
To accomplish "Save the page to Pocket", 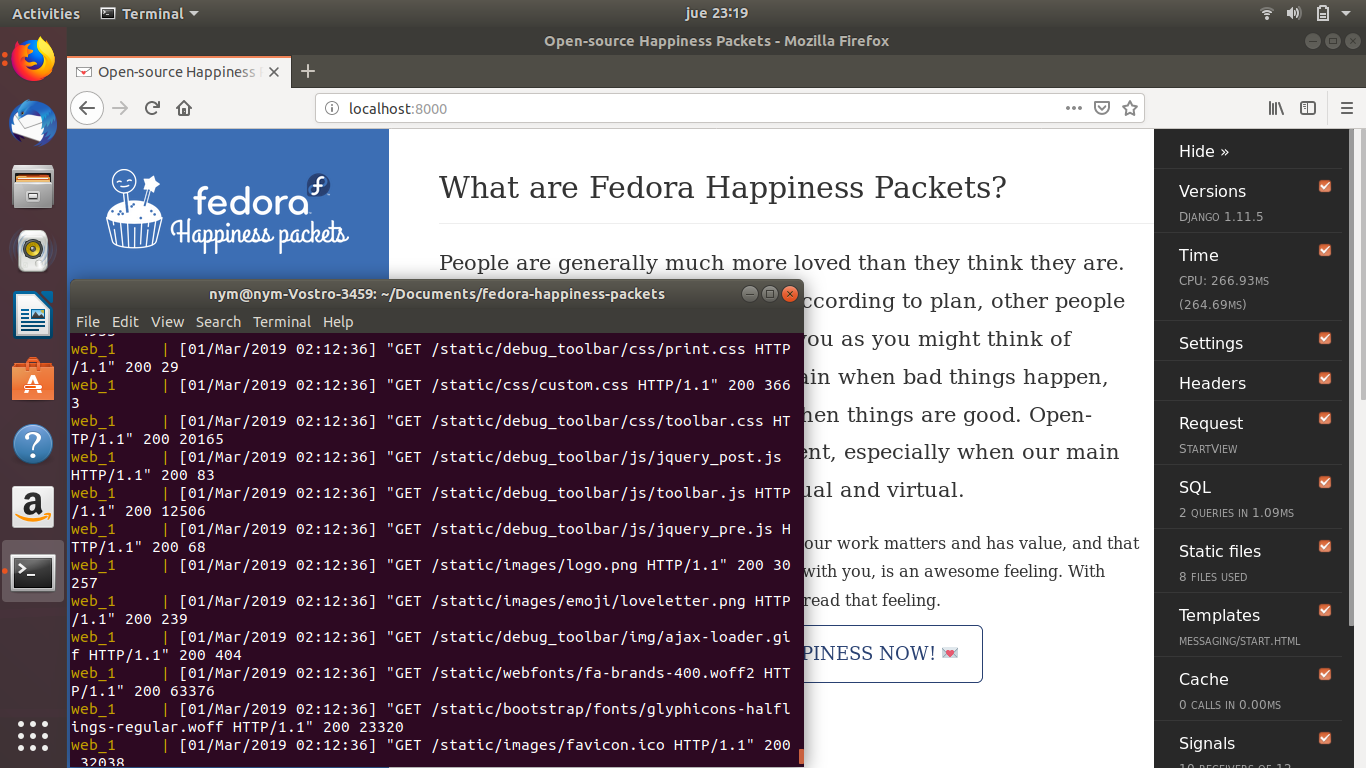I will (x=1102, y=108).
